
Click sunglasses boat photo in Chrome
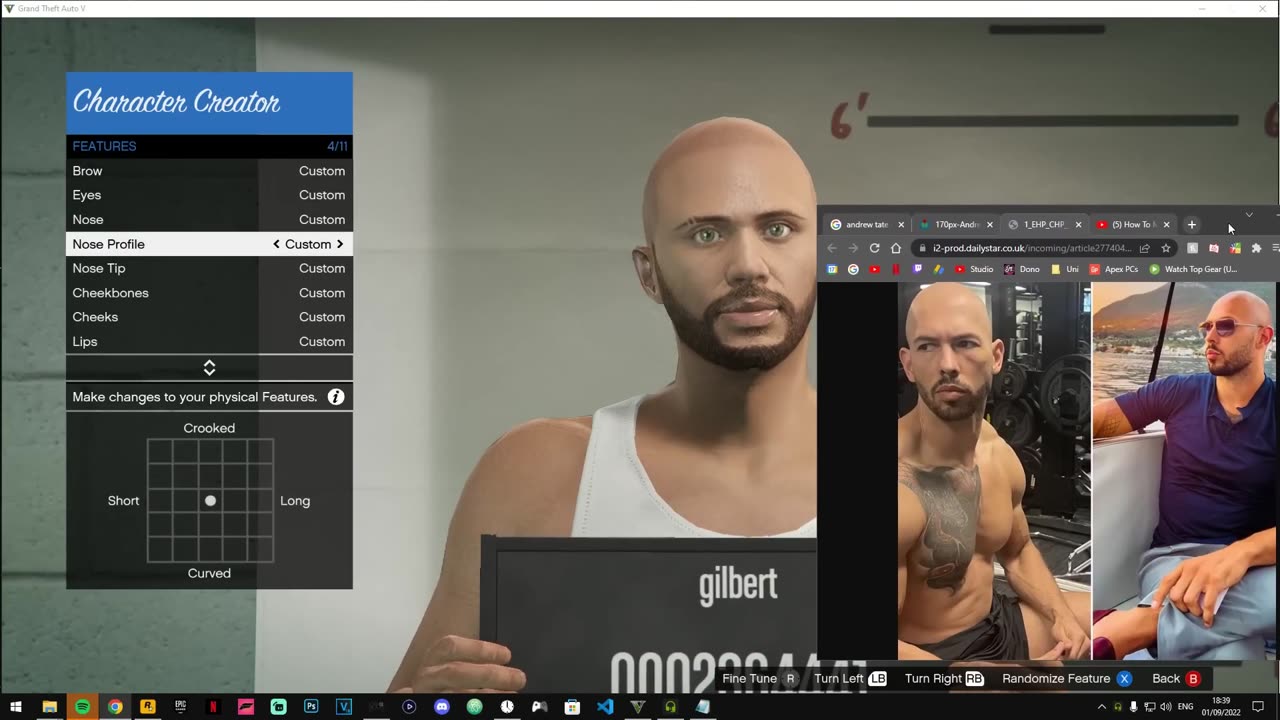tap(1185, 471)
